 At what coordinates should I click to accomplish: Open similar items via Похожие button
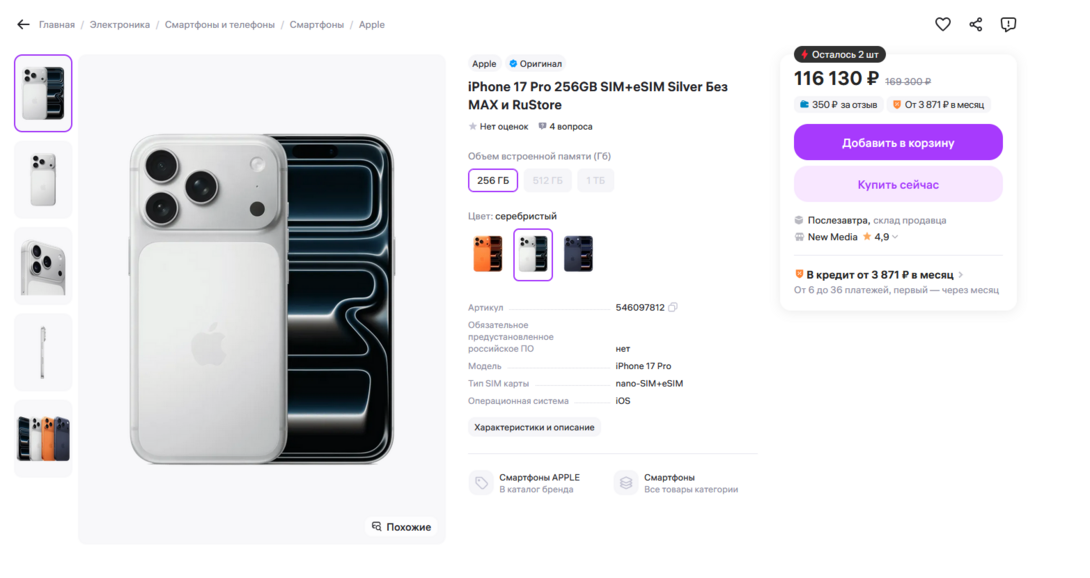pyautogui.click(x=401, y=526)
